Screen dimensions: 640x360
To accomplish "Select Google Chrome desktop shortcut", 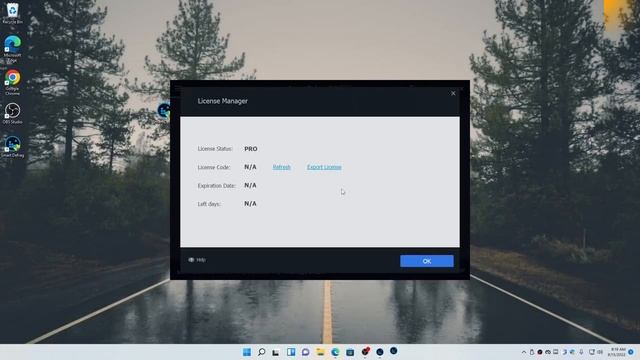I will click(12, 82).
